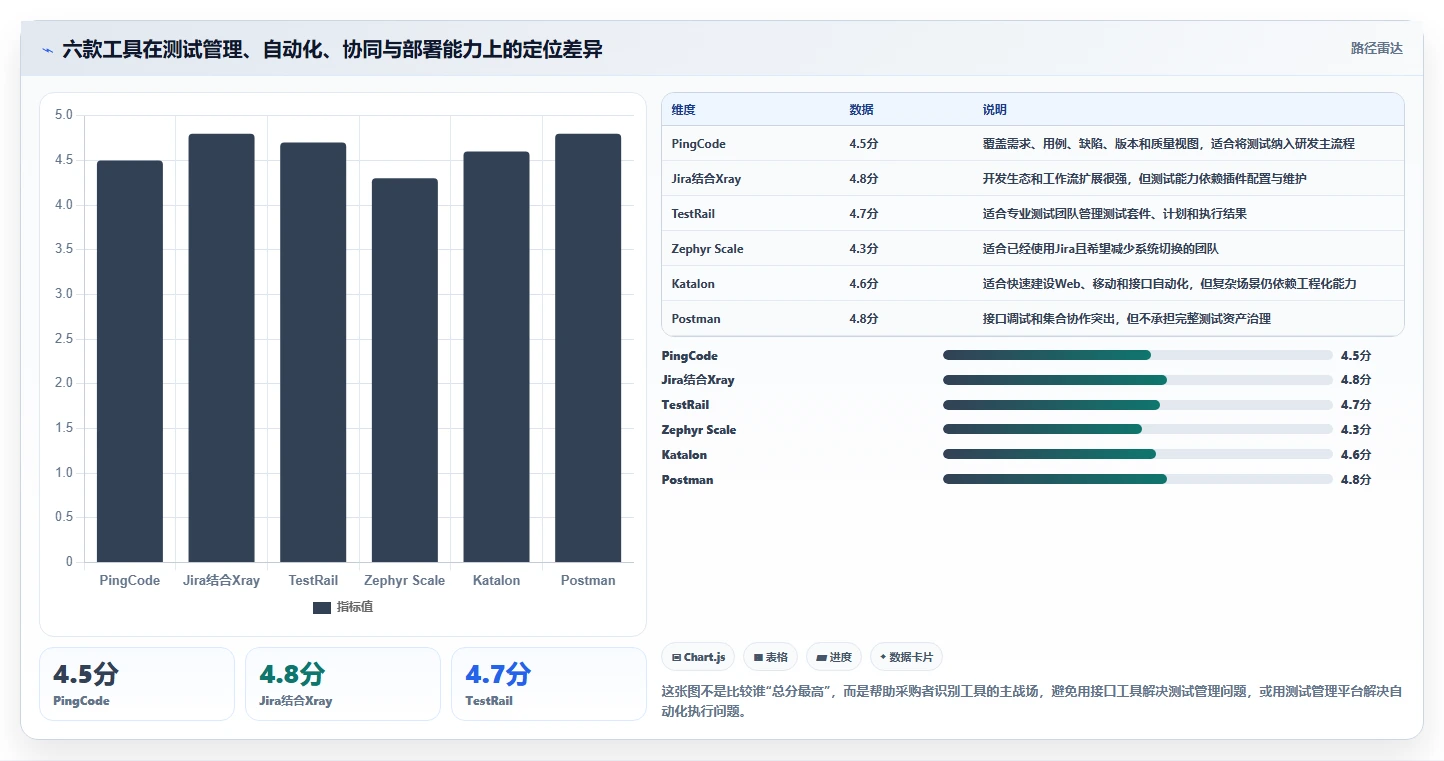Click the Zephyr Scale x-axis label
This screenshot has height=761, width=1444.
pos(405,580)
